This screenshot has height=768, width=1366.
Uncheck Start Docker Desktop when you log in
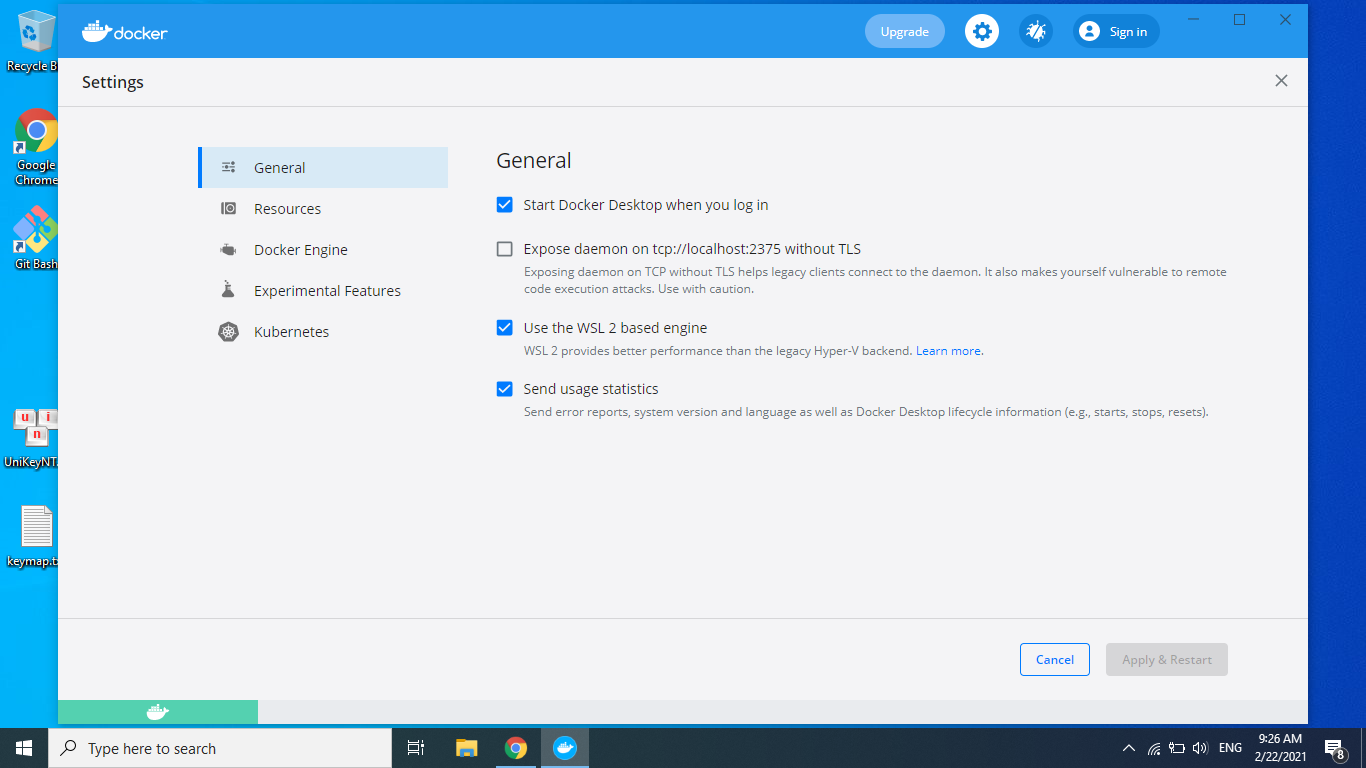(x=505, y=205)
